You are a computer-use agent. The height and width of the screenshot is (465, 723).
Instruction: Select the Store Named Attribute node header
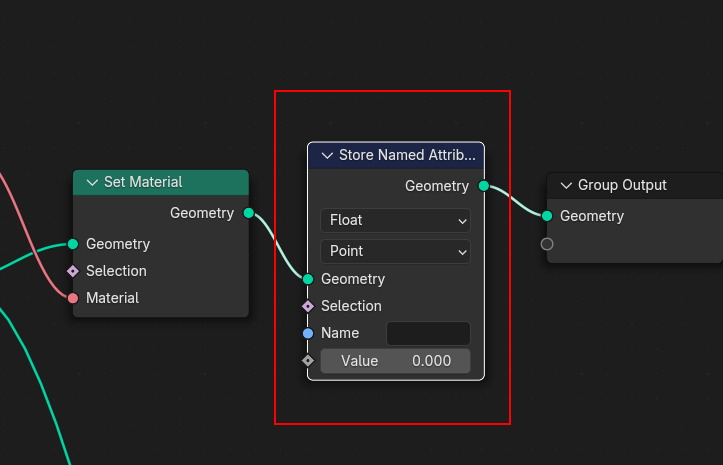tap(396, 155)
